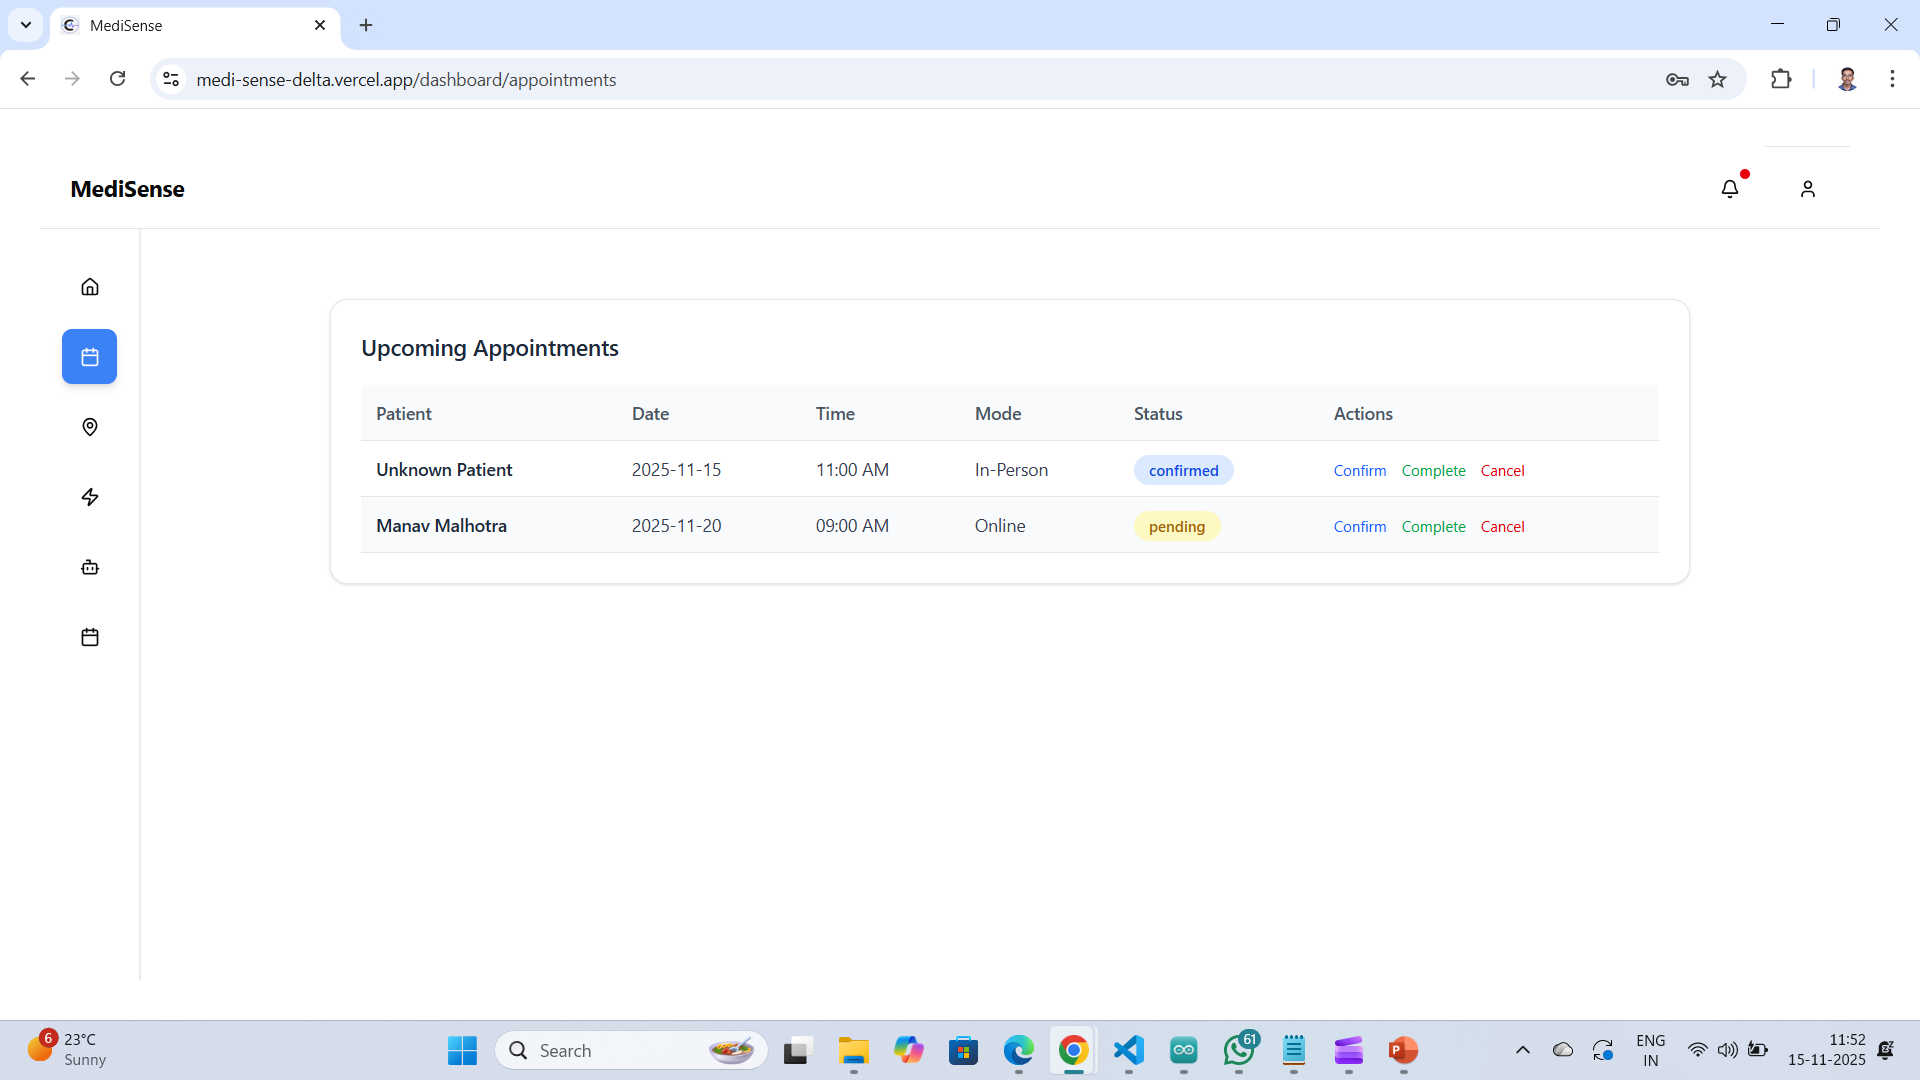Open the browser extensions puzzle icon
Viewport: 1920px width, 1080px height.
click(x=1782, y=79)
